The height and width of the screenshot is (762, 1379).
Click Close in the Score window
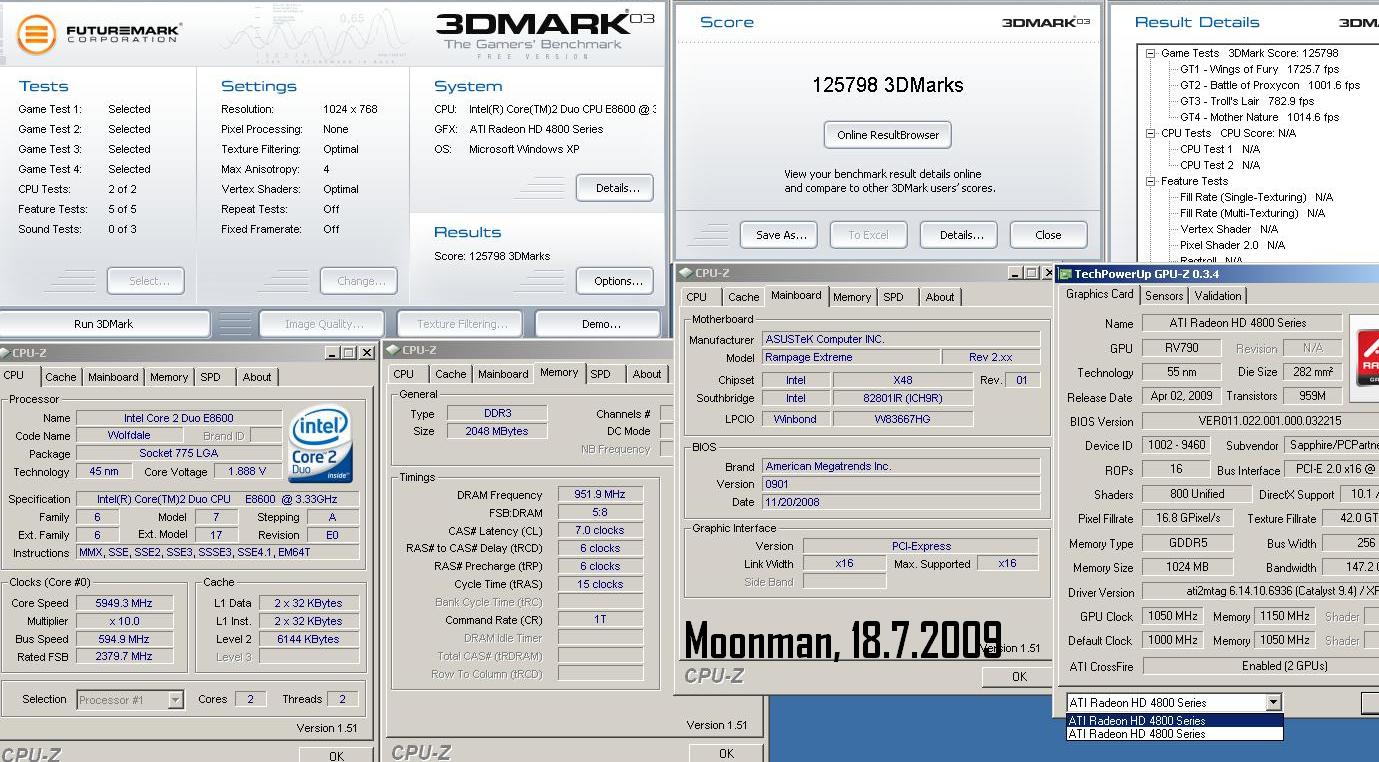pyautogui.click(x=1048, y=235)
